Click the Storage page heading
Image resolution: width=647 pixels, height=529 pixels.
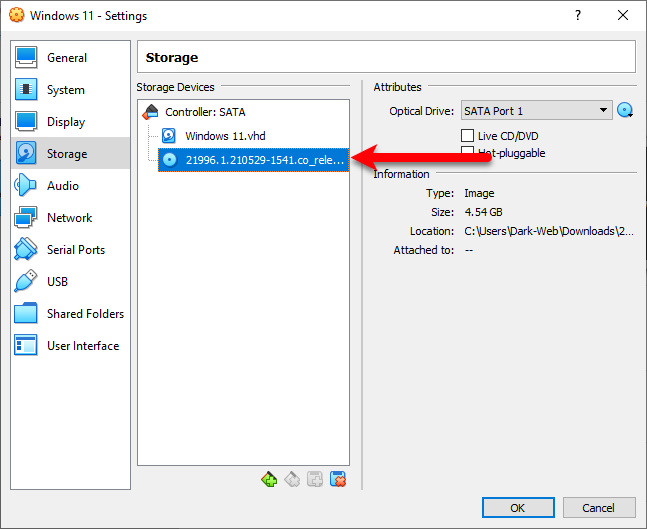[x=172, y=57]
